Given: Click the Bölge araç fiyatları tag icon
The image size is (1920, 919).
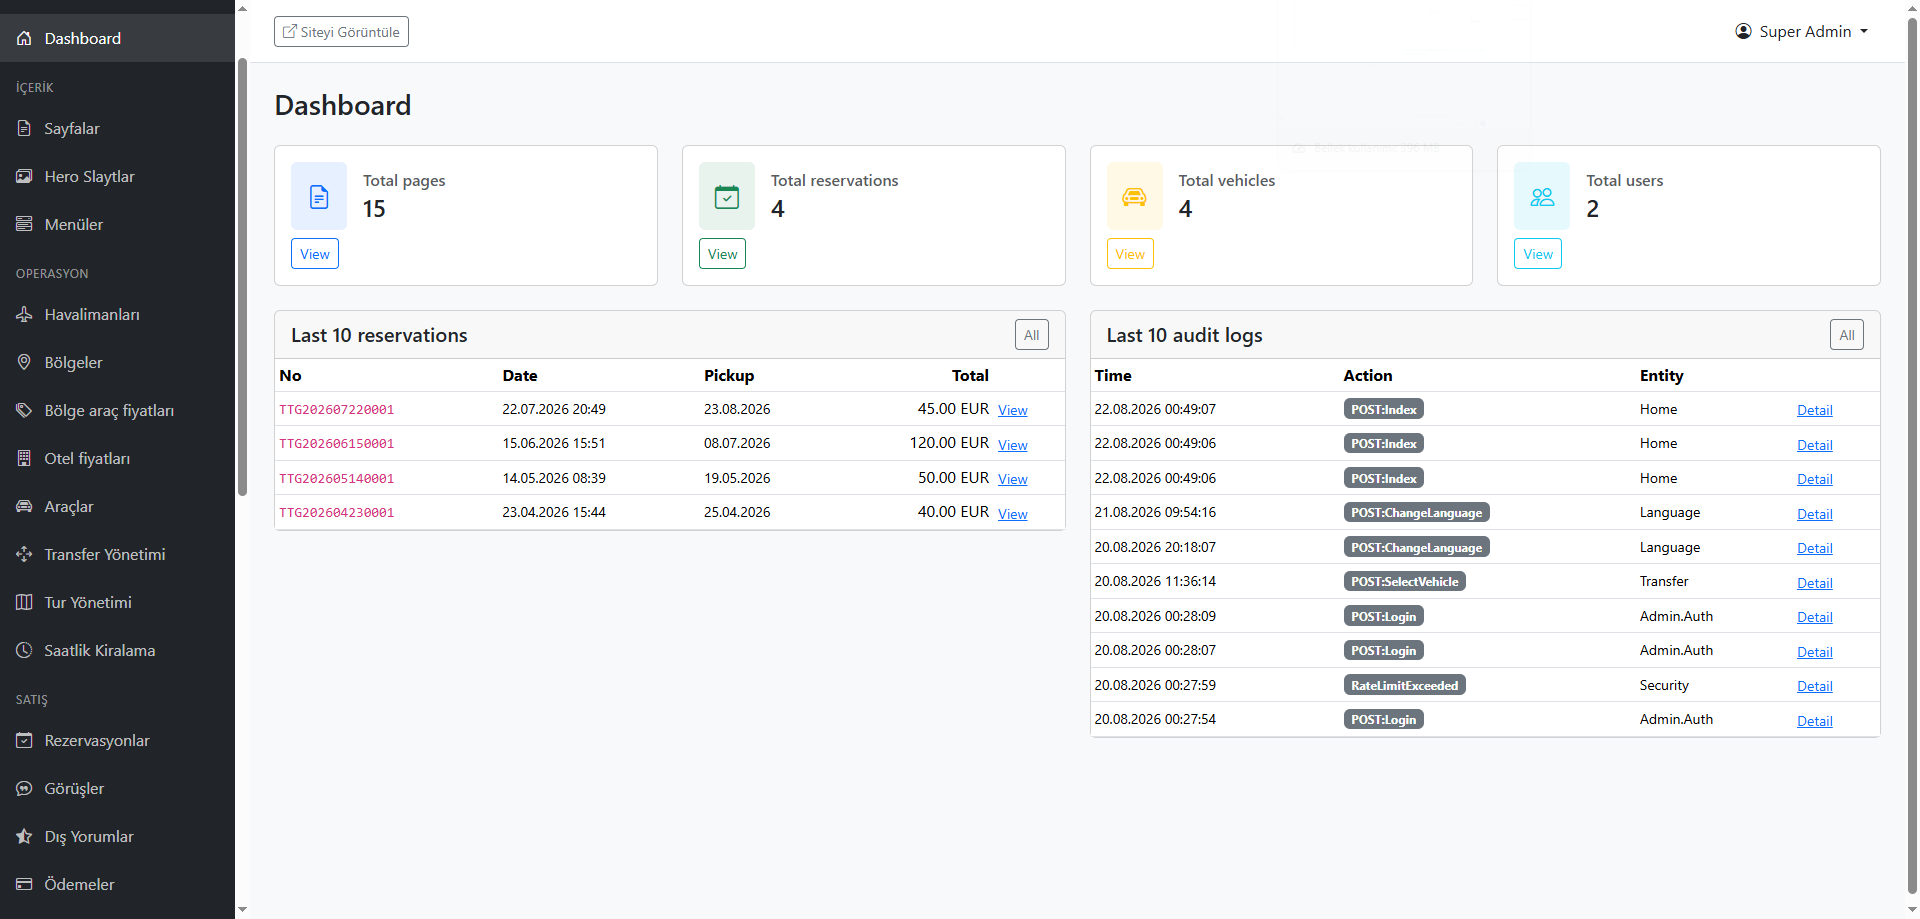Looking at the screenshot, I should coord(24,410).
